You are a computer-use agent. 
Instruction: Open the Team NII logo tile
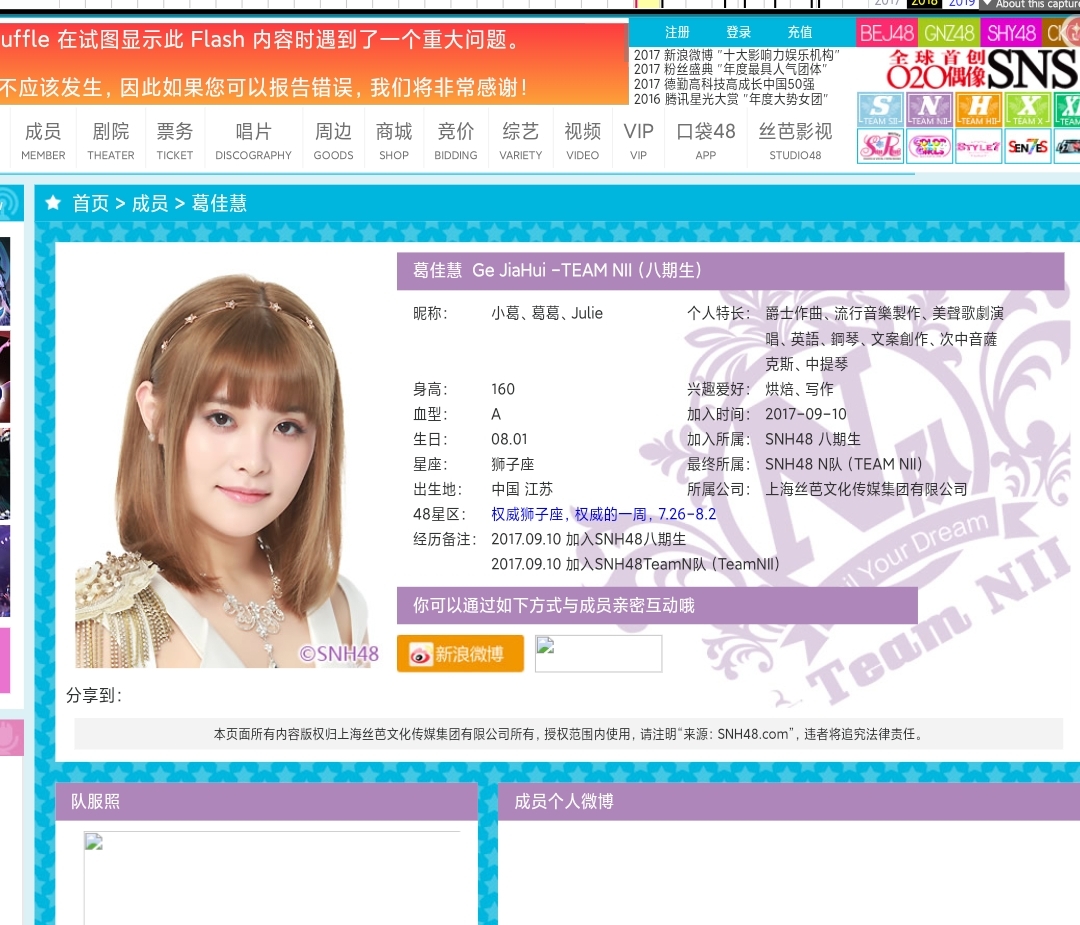(x=929, y=110)
